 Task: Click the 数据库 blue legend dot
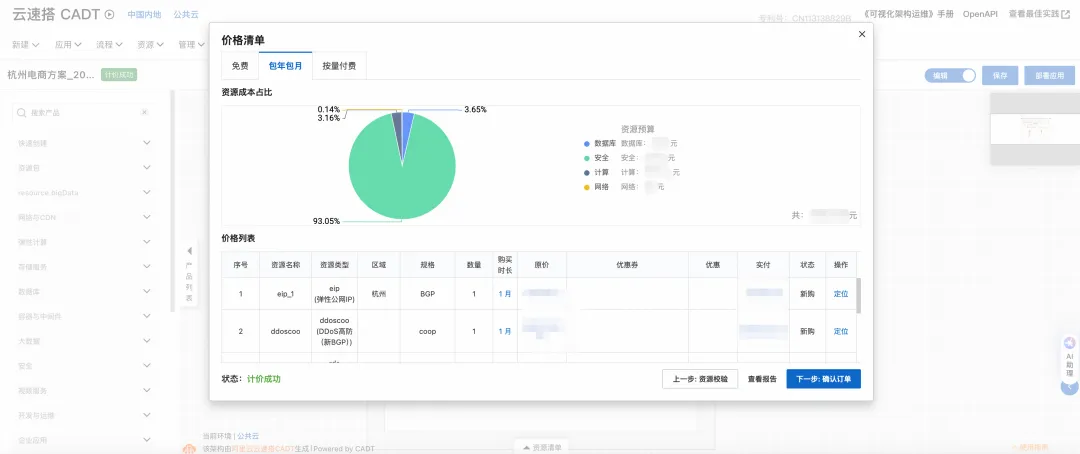tap(587, 144)
